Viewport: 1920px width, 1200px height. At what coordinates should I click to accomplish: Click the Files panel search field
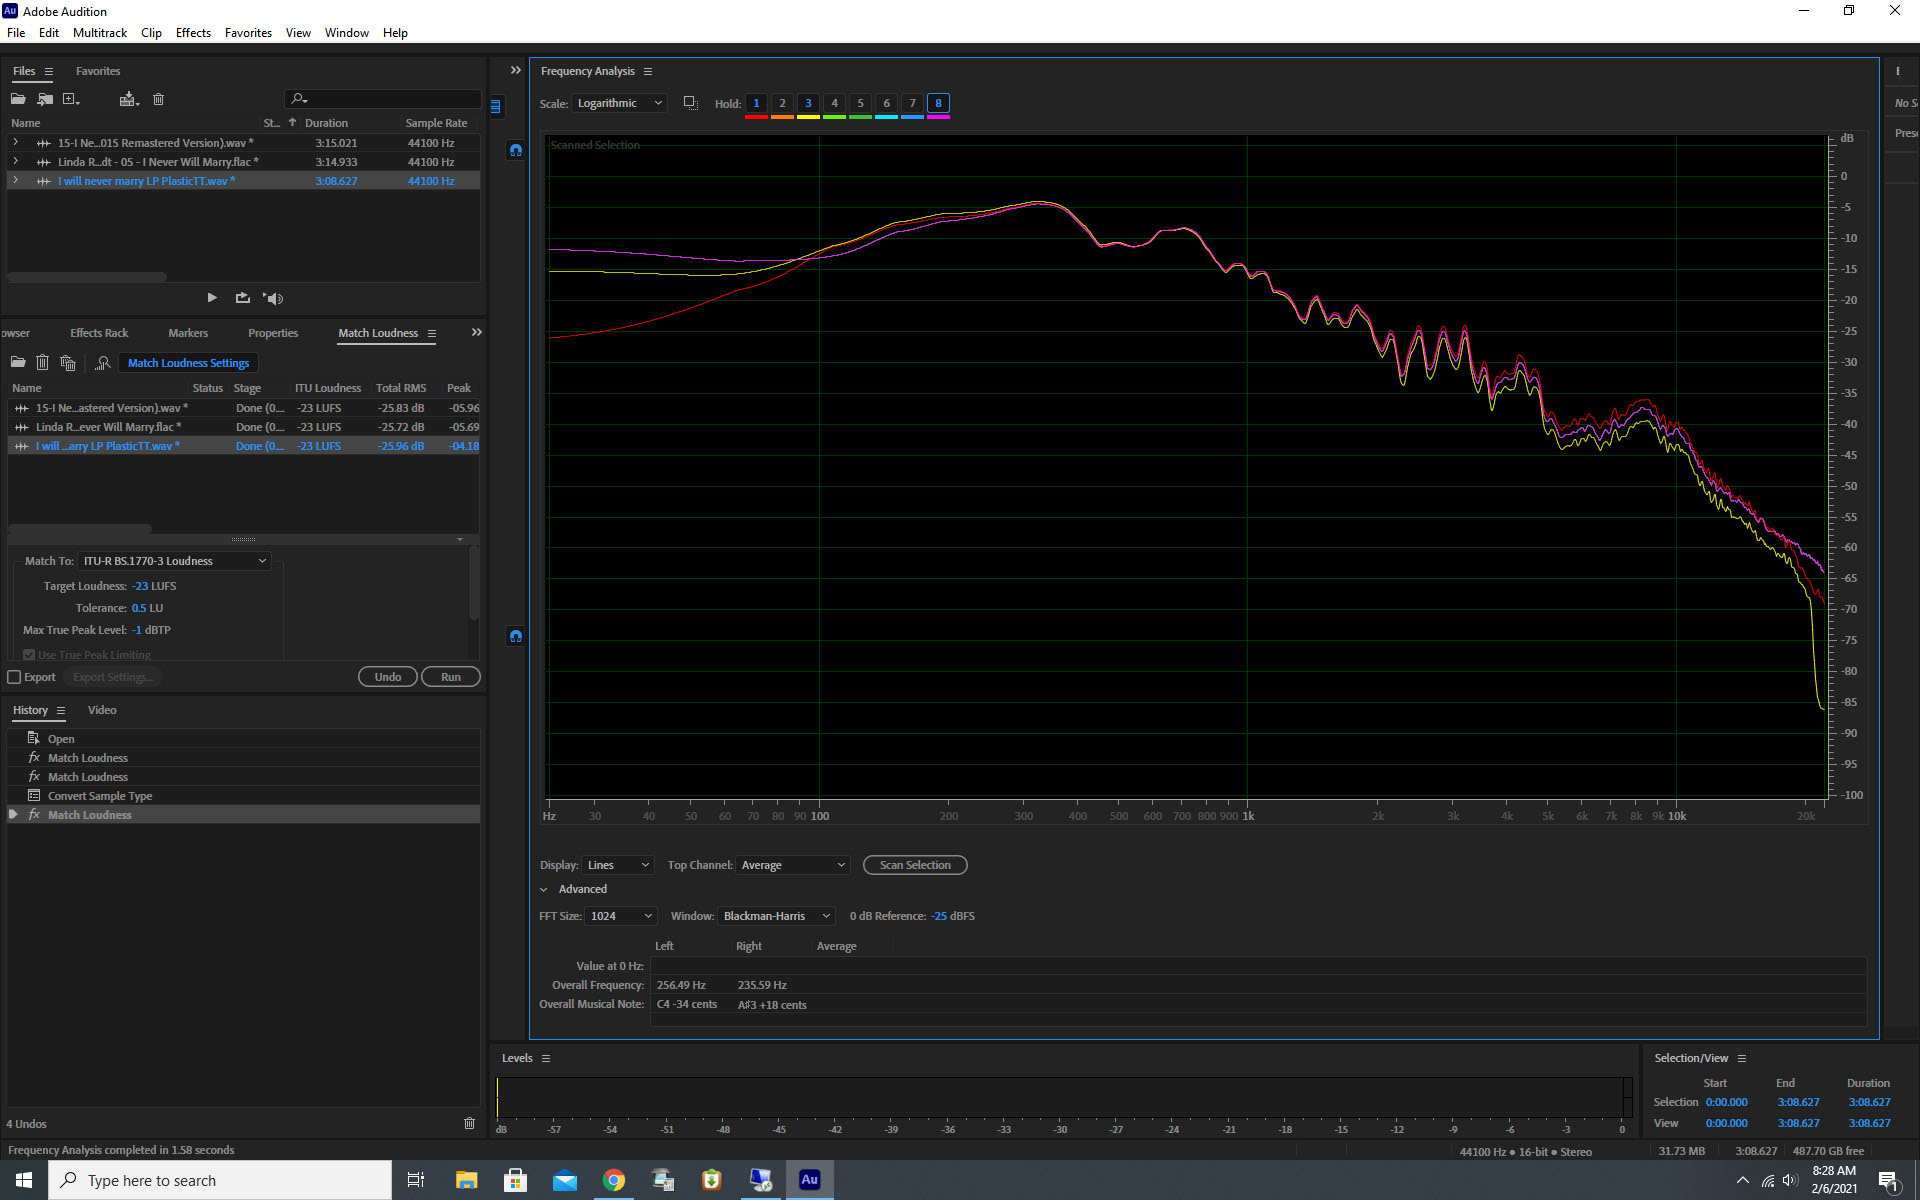(x=383, y=99)
